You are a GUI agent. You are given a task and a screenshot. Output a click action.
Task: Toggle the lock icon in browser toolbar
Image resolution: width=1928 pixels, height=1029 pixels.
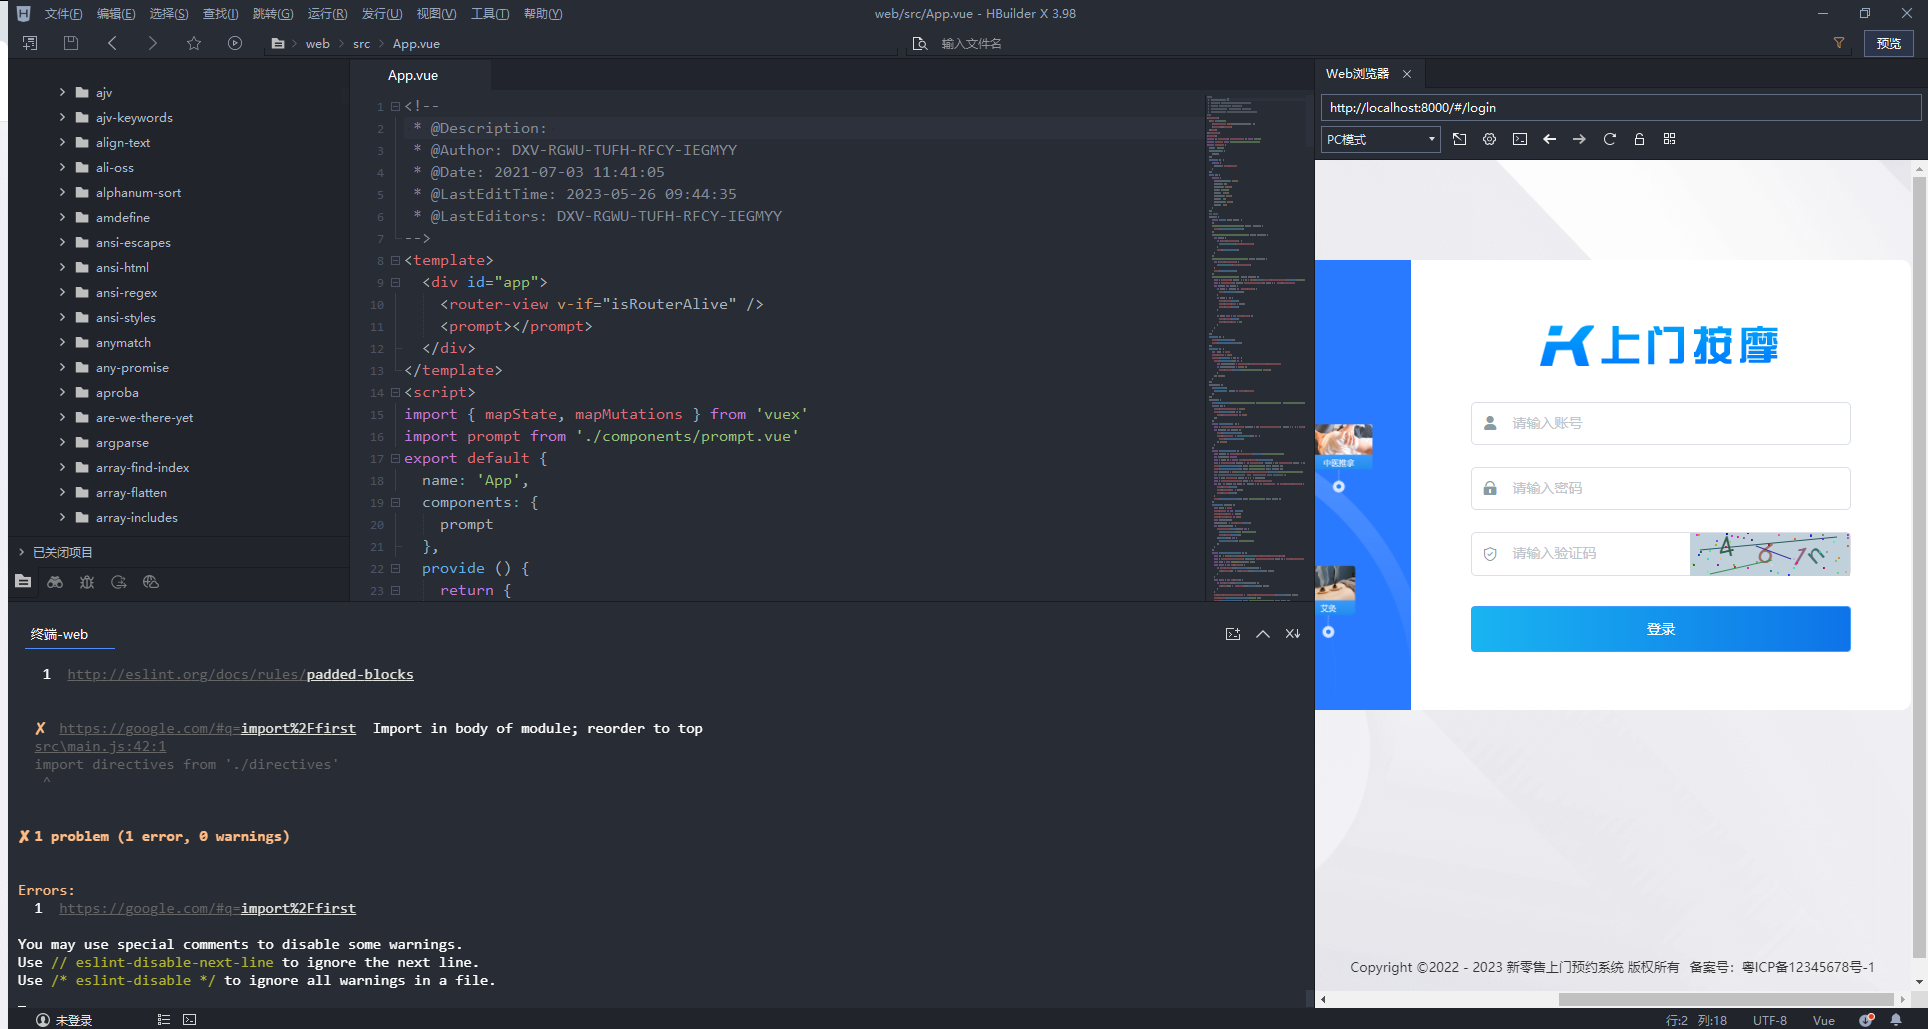coord(1639,139)
